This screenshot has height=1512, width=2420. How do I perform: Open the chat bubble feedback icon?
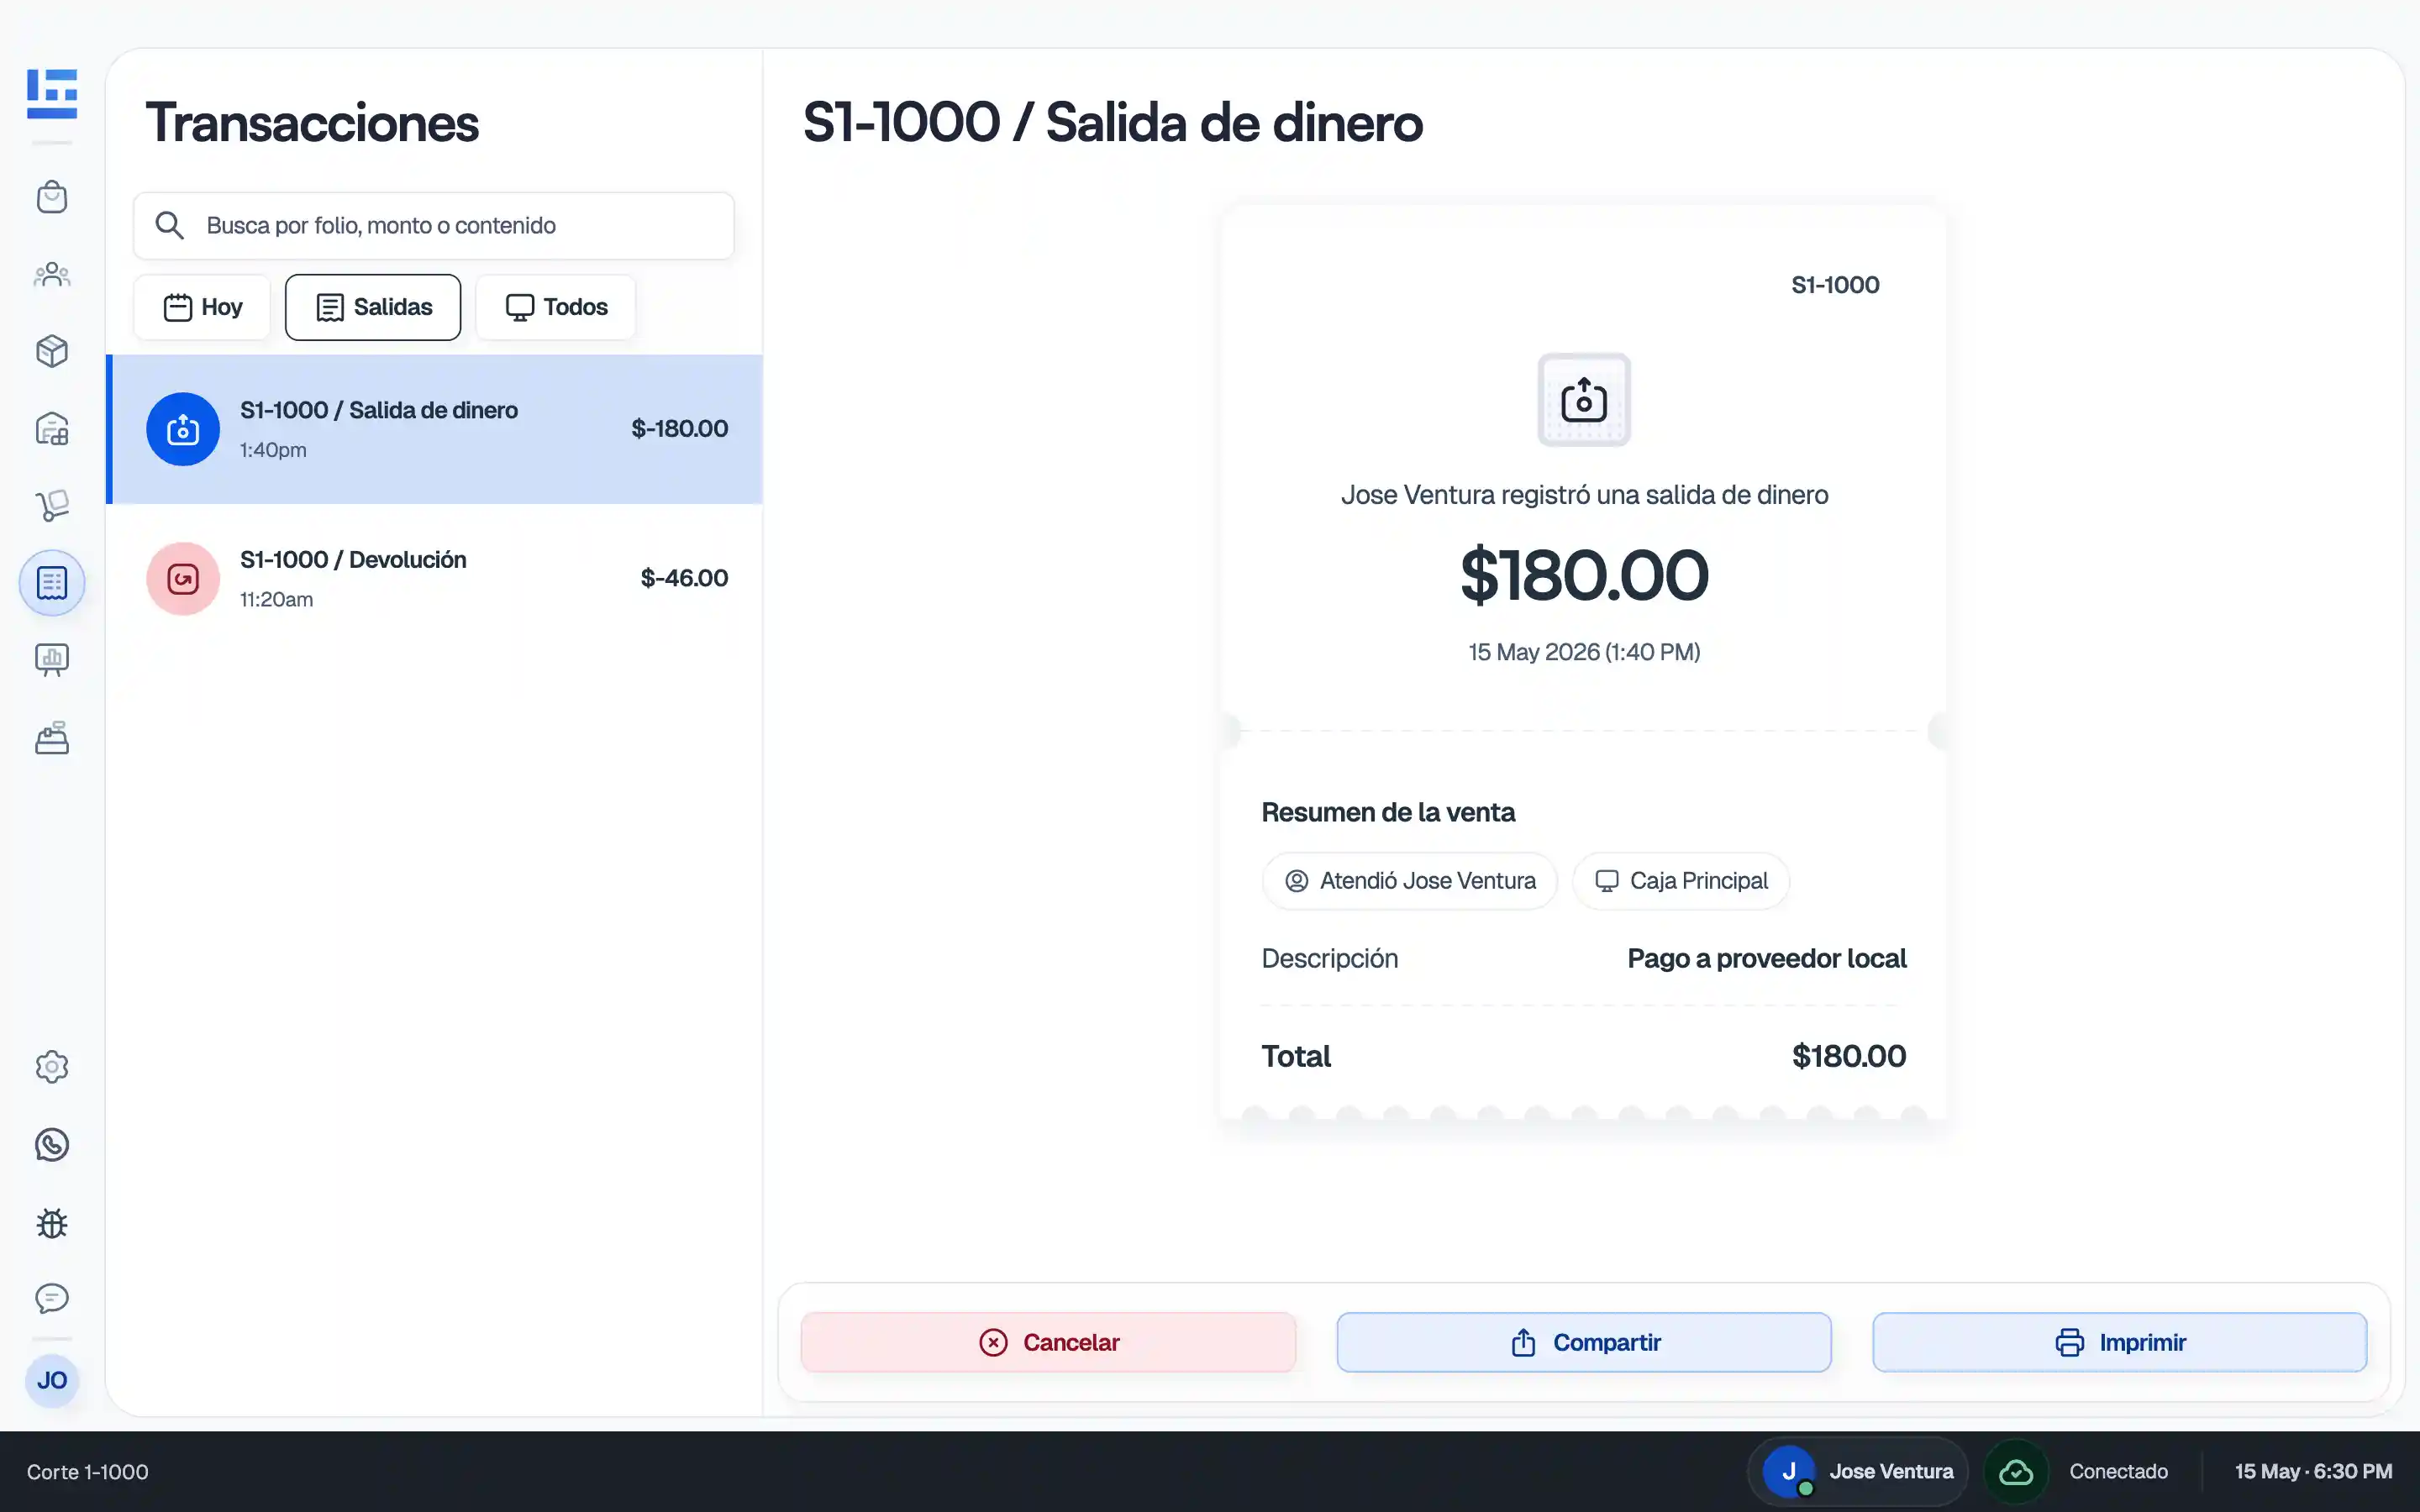click(x=52, y=1299)
